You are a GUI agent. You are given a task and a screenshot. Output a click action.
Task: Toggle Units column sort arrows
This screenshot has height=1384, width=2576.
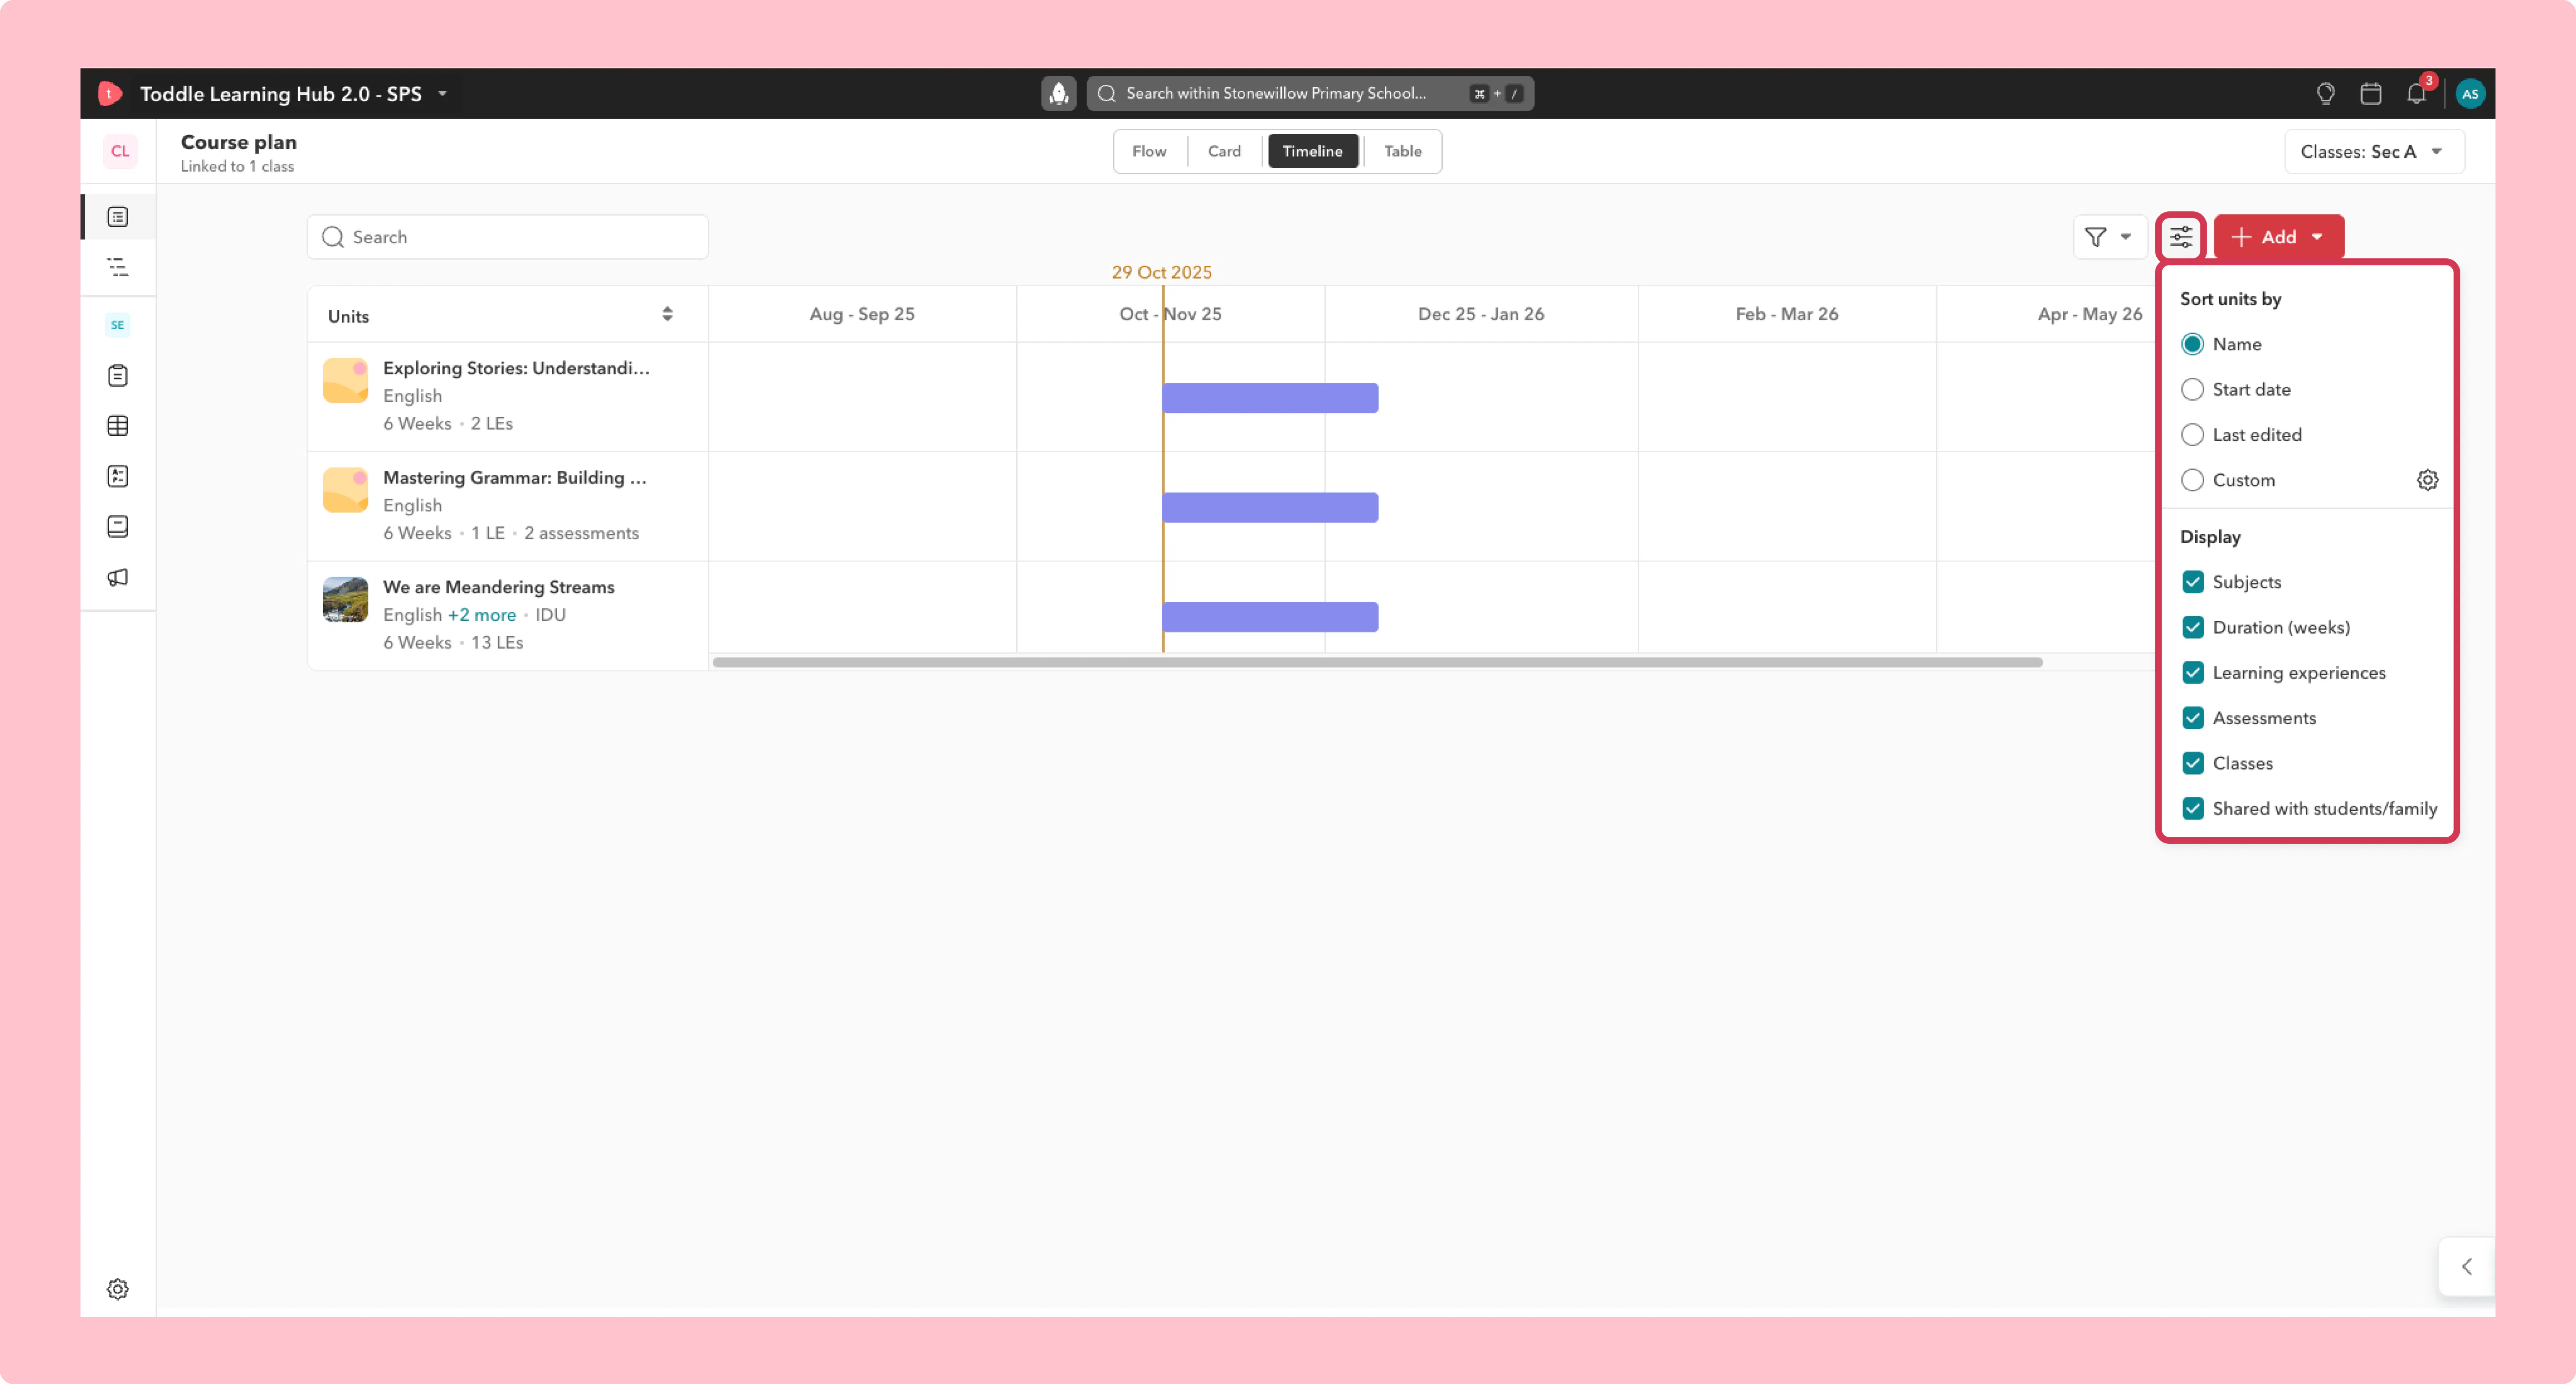[667, 314]
